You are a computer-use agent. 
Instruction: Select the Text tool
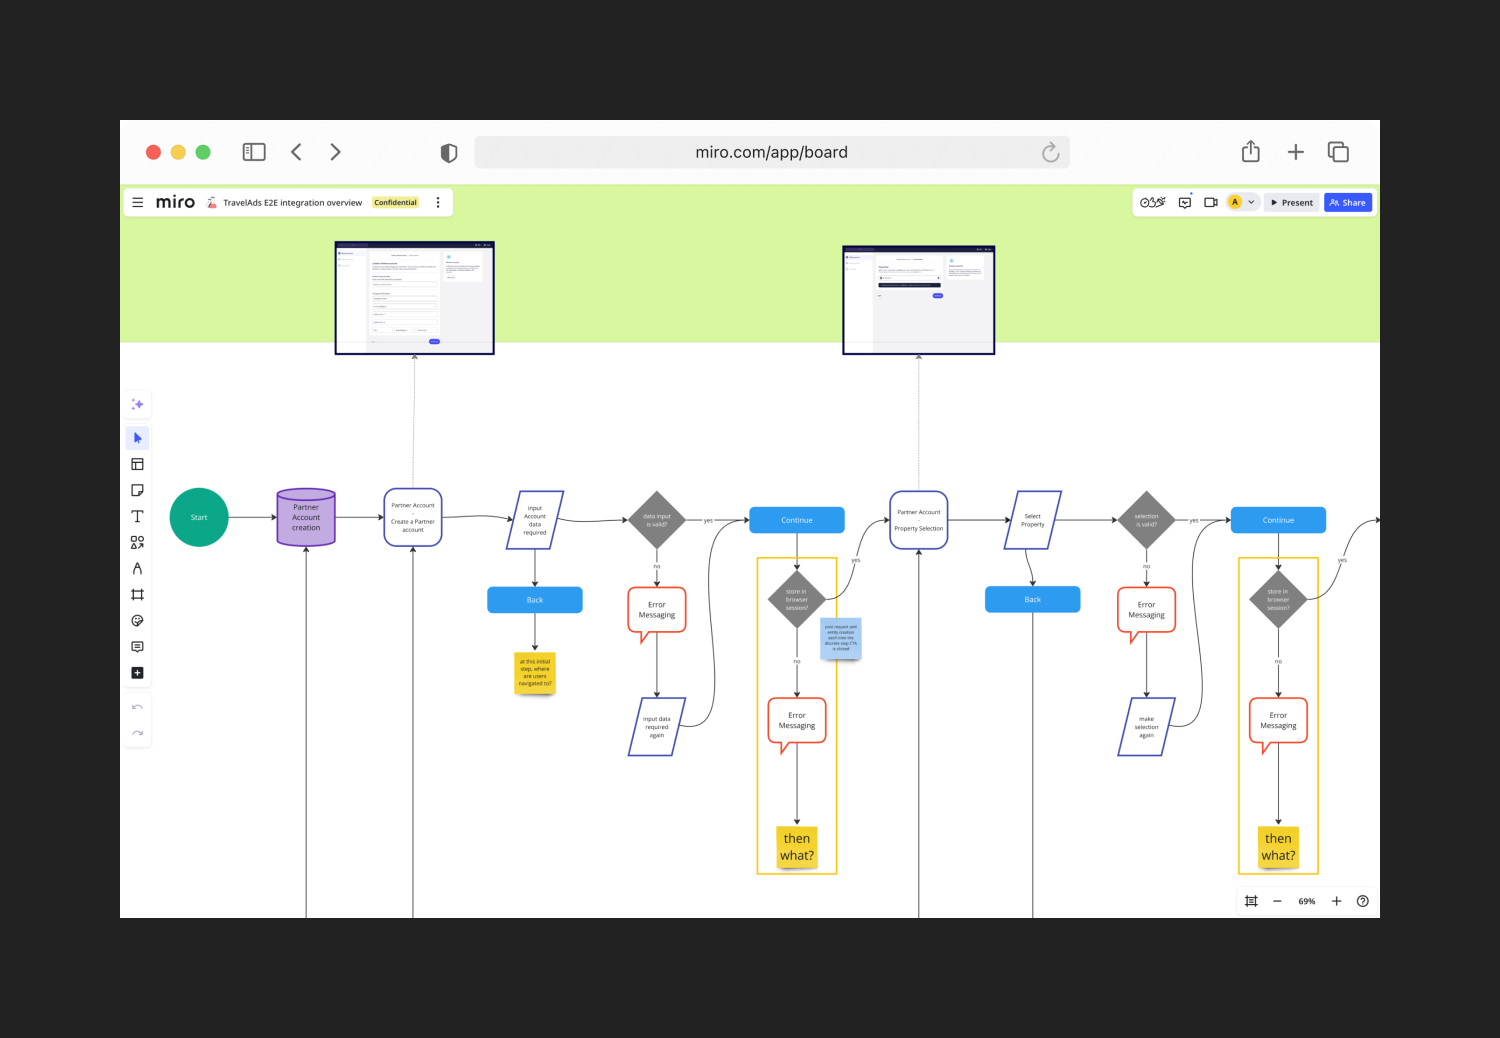pos(137,516)
